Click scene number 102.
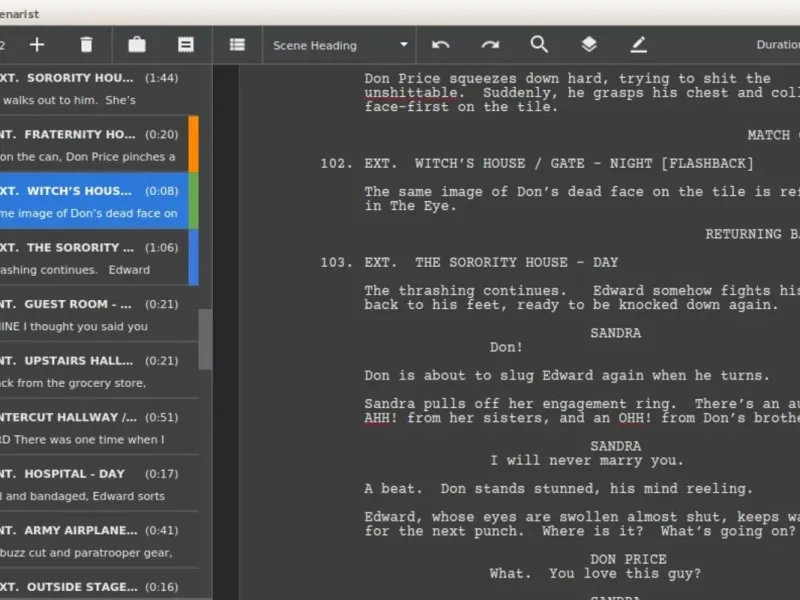Viewport: 800px width, 600px height. pyautogui.click(x=336, y=163)
